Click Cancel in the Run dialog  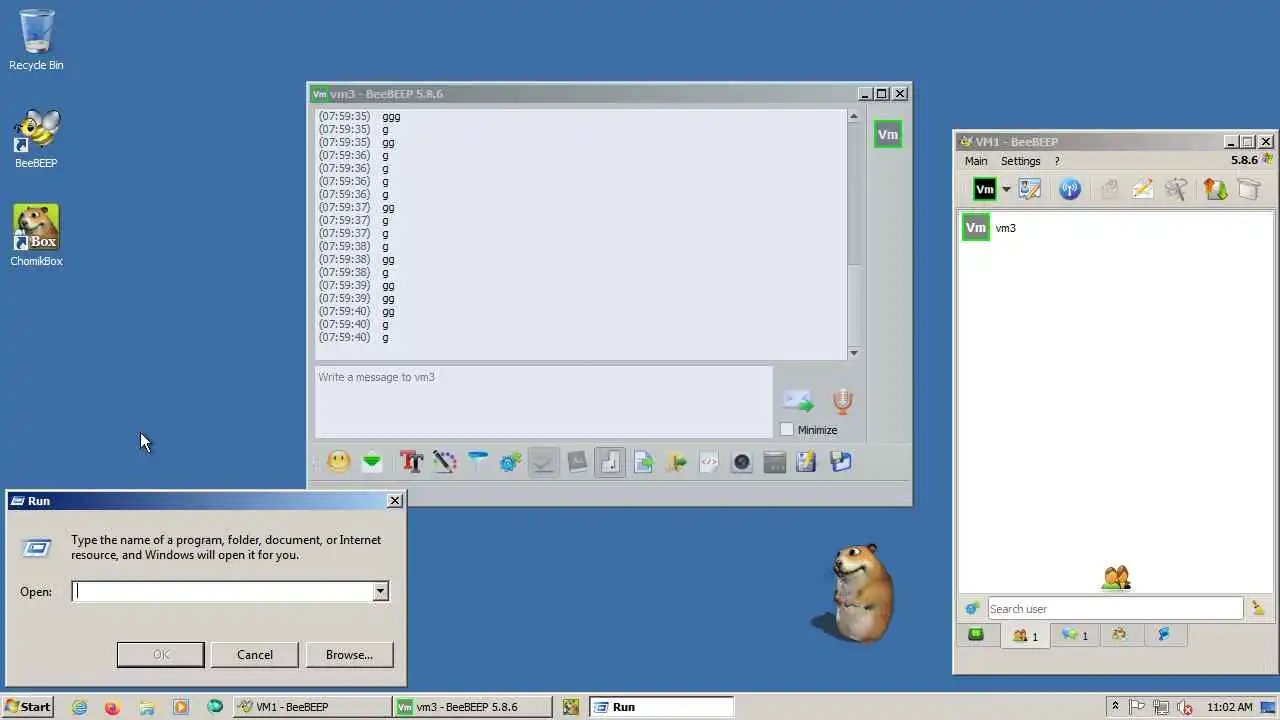(255, 655)
